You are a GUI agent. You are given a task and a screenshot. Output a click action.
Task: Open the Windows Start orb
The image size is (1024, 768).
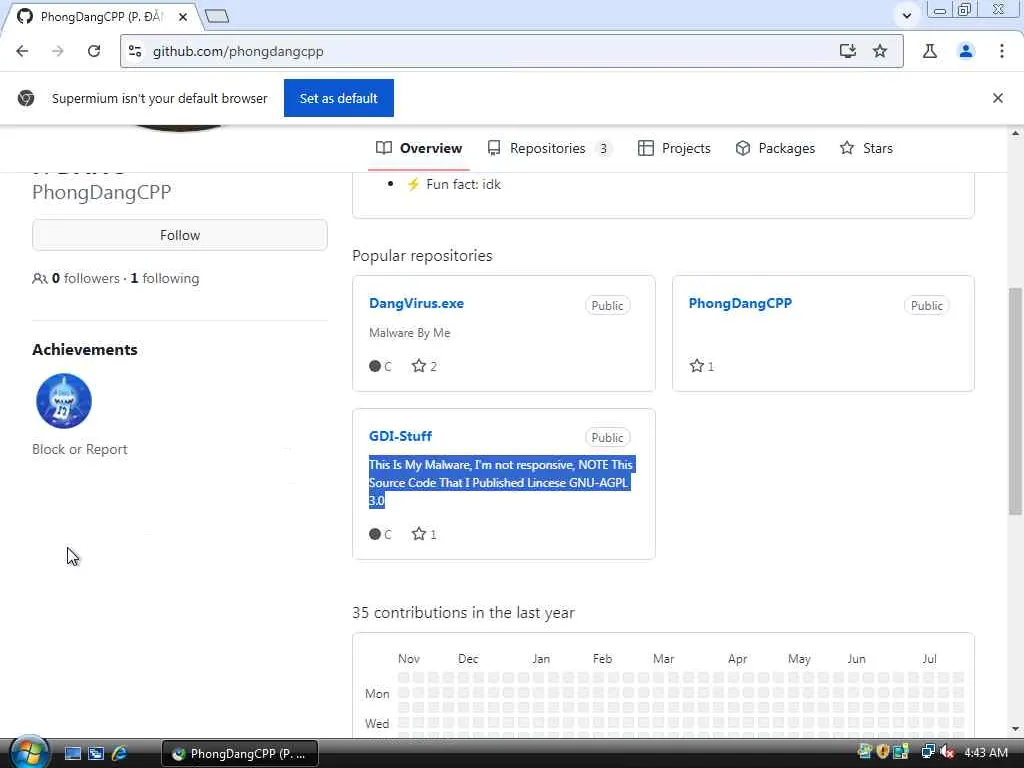pyautogui.click(x=29, y=752)
